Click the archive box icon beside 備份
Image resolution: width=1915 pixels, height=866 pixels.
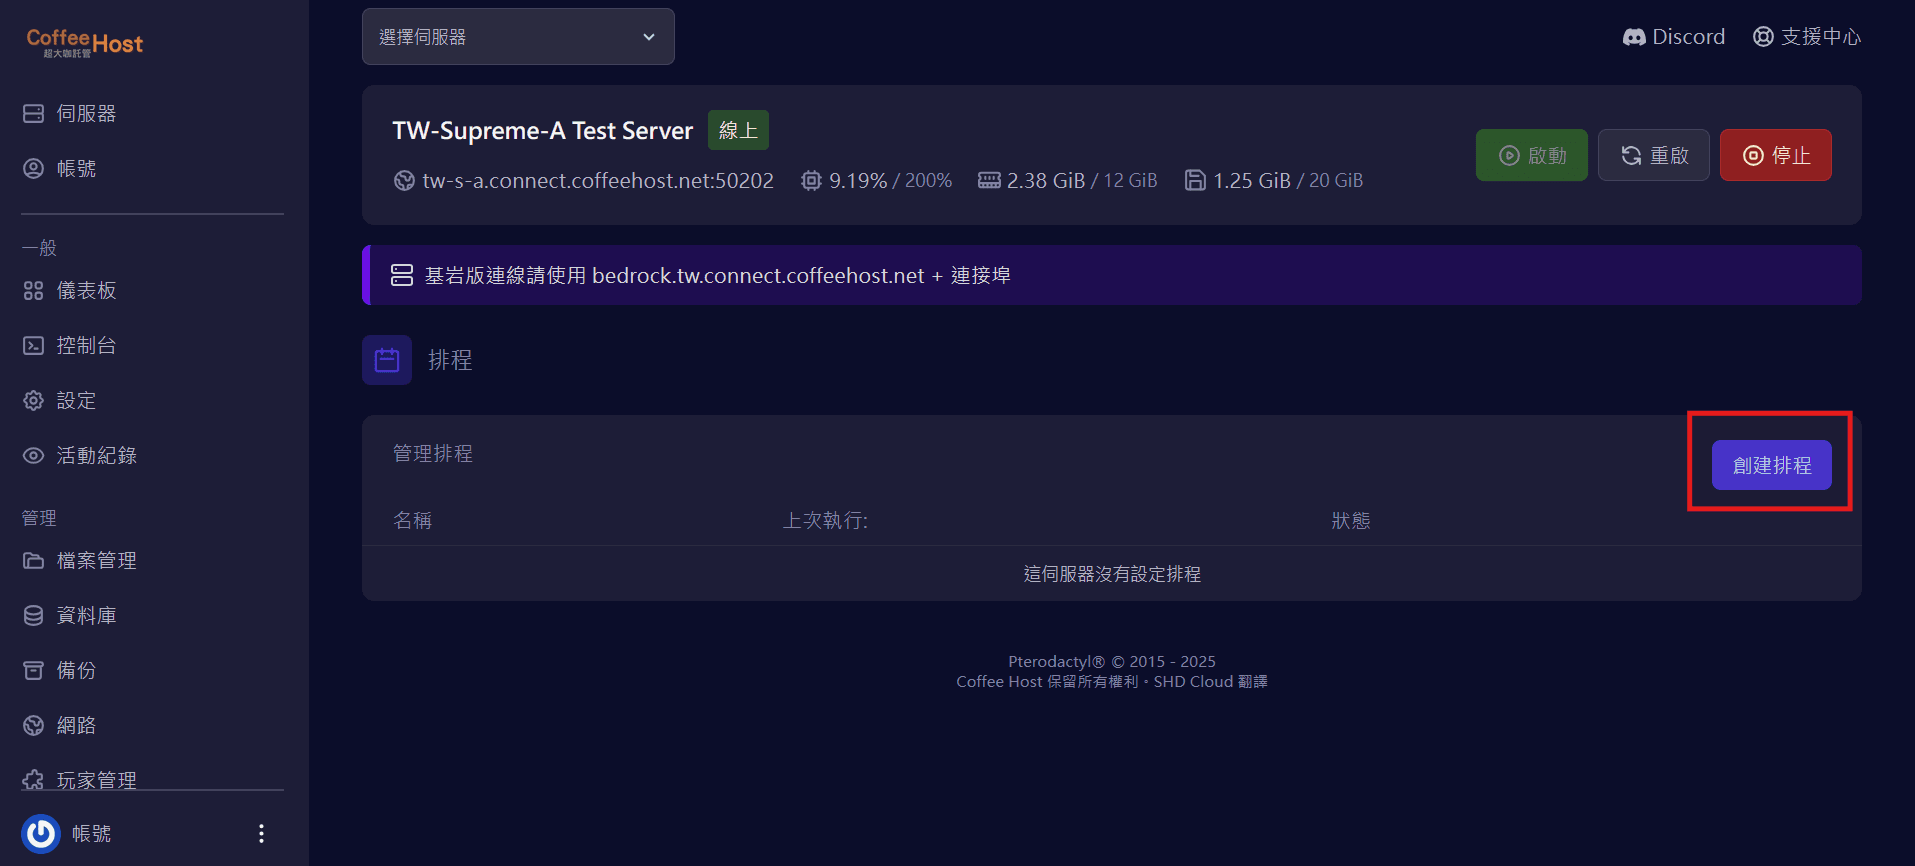click(x=33, y=671)
